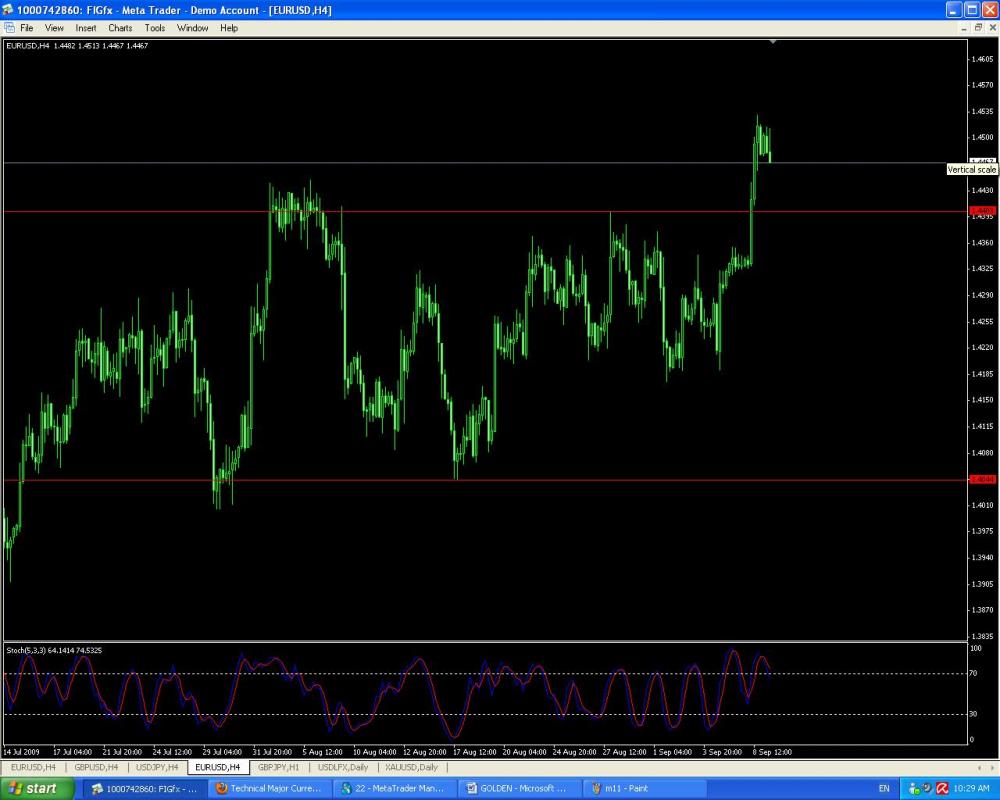Open the Tools menu

pyautogui.click(x=155, y=28)
